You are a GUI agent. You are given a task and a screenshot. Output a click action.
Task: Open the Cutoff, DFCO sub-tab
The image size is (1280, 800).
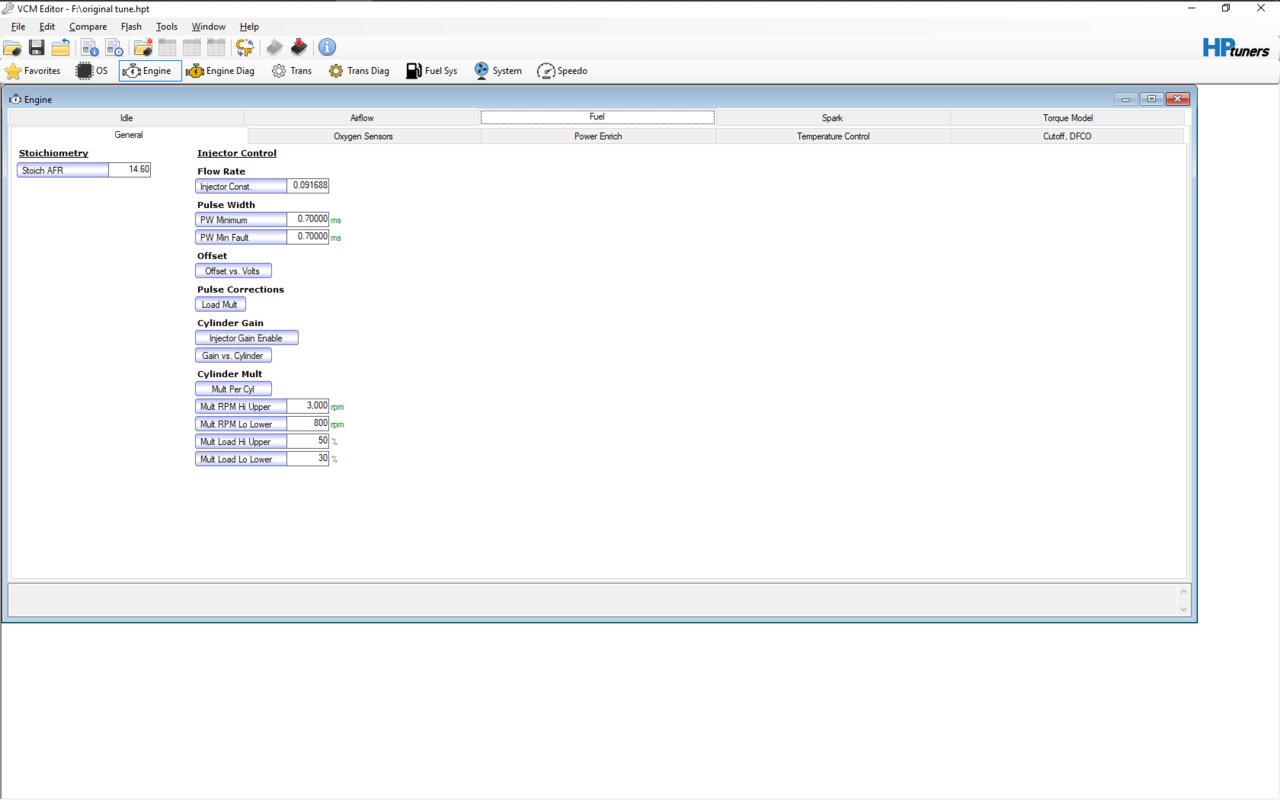(1068, 136)
